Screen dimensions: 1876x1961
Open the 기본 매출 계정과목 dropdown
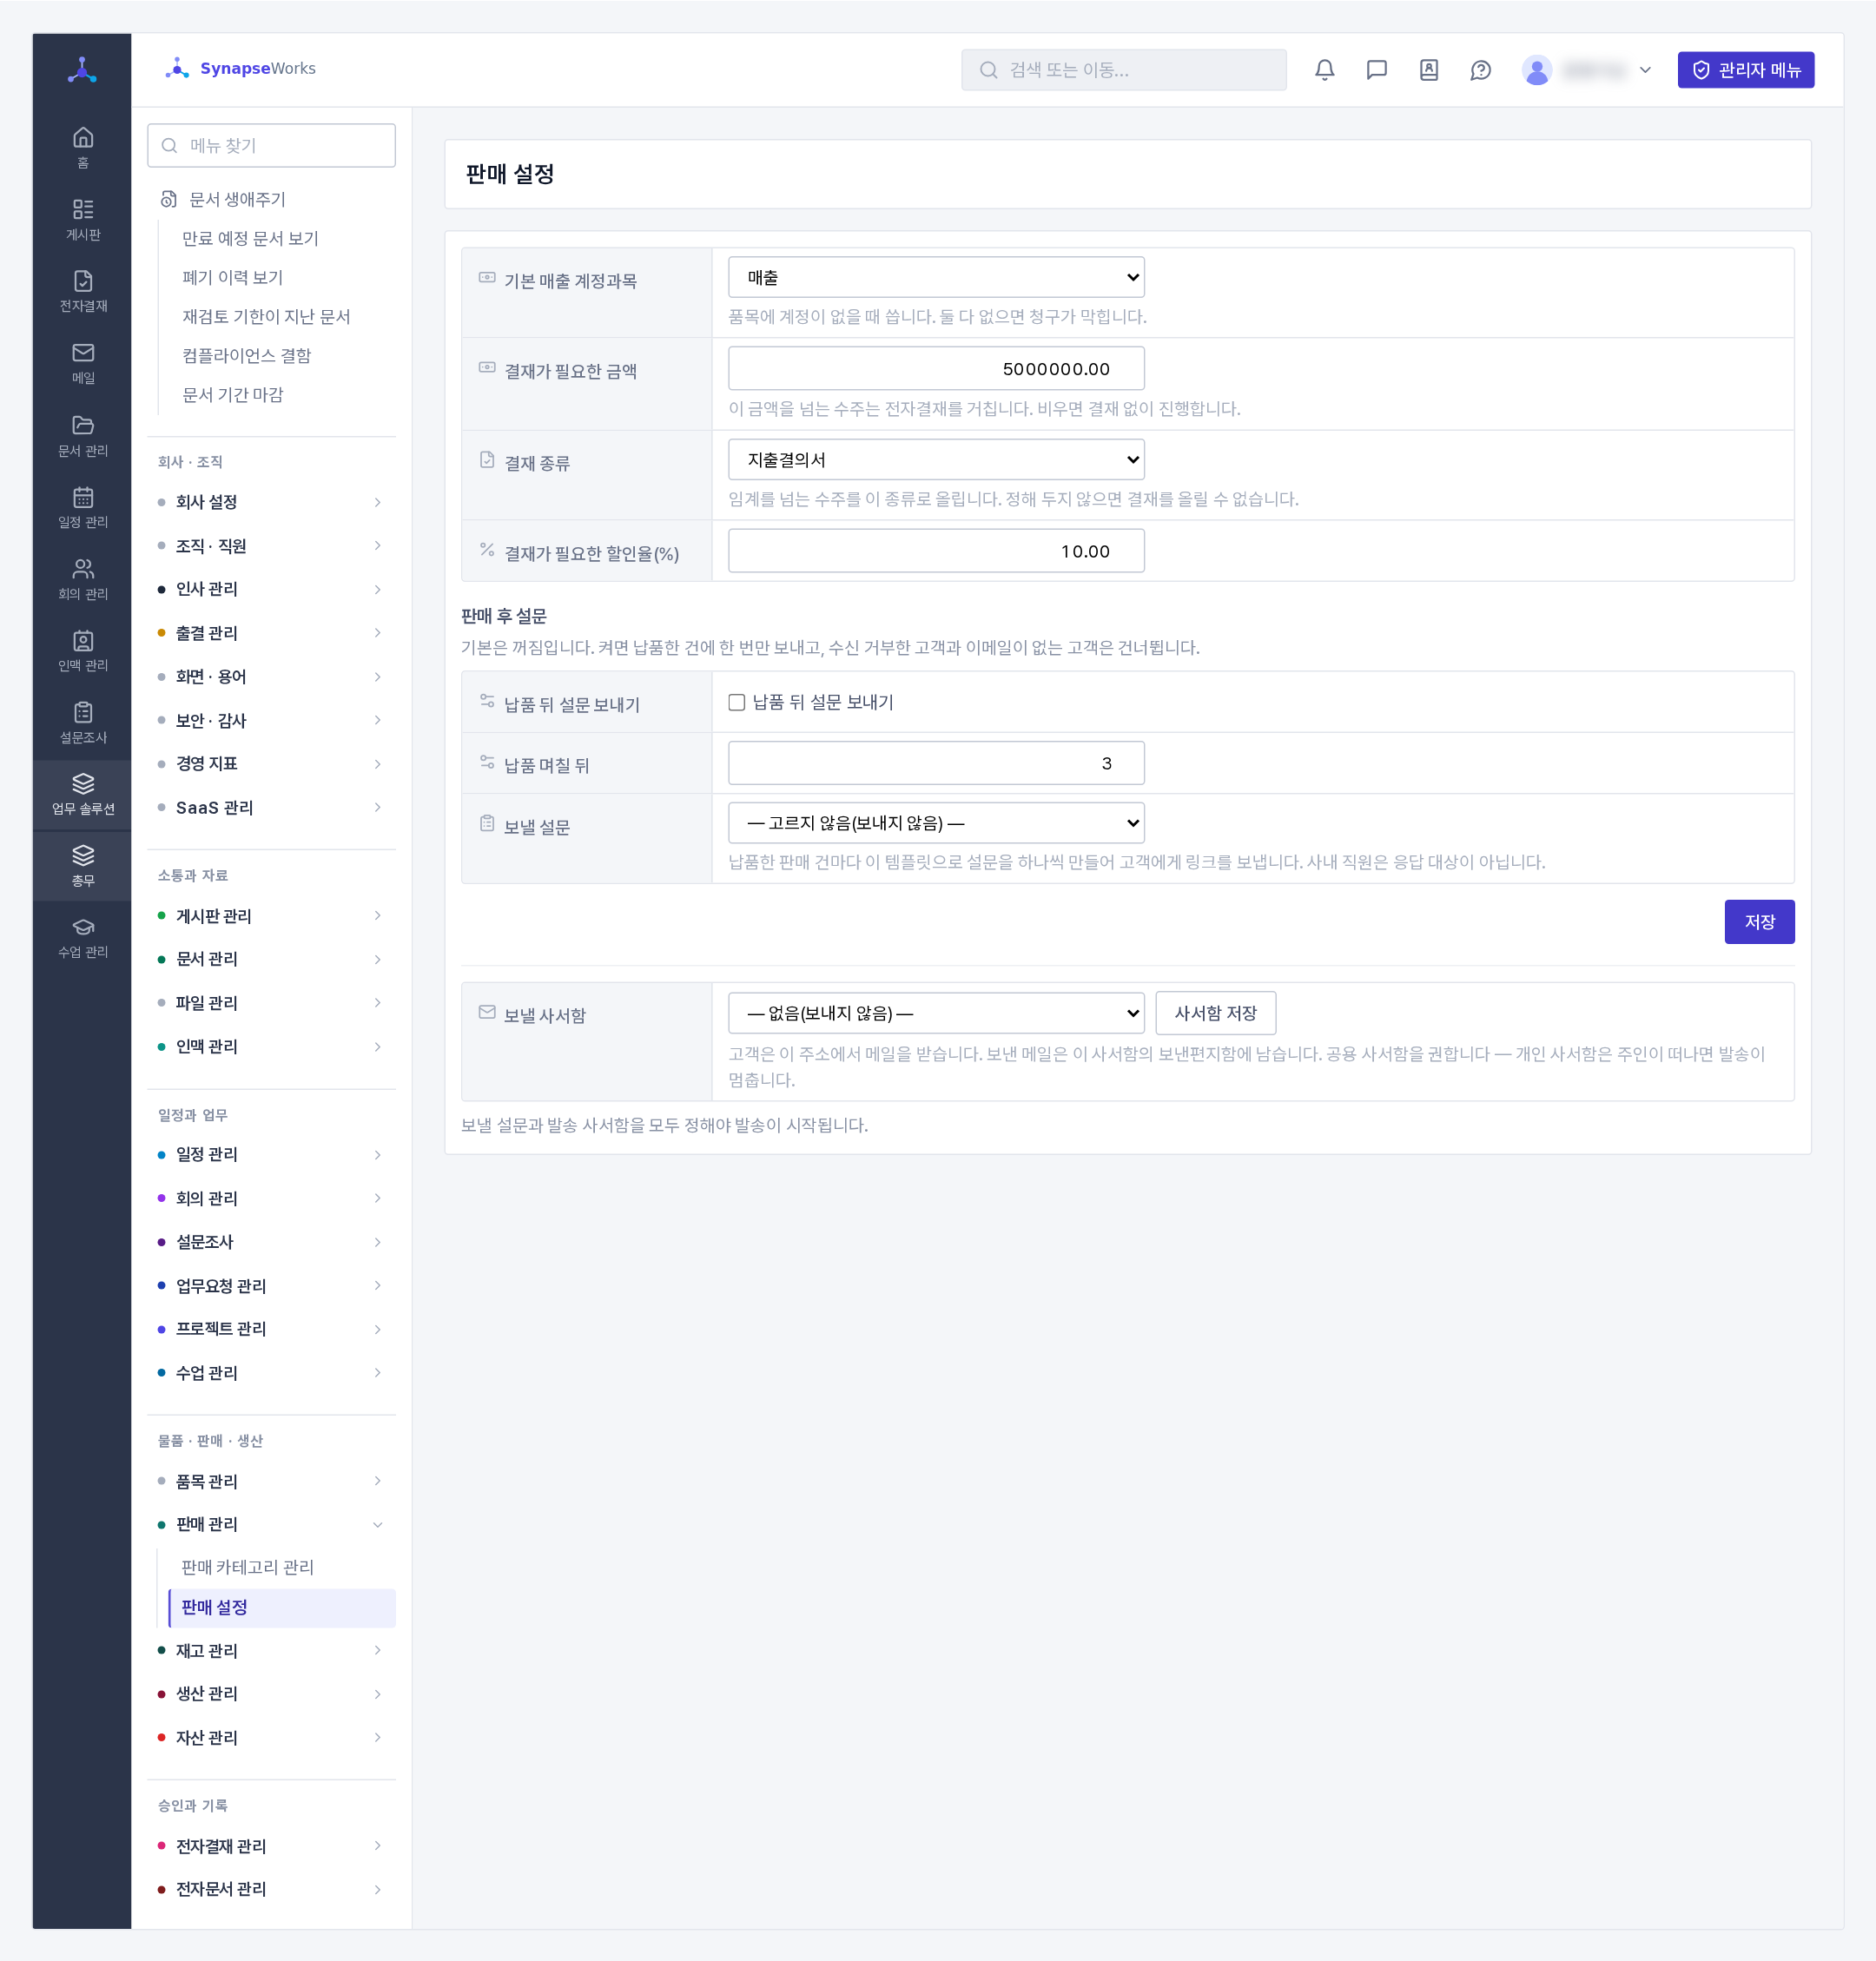936,277
